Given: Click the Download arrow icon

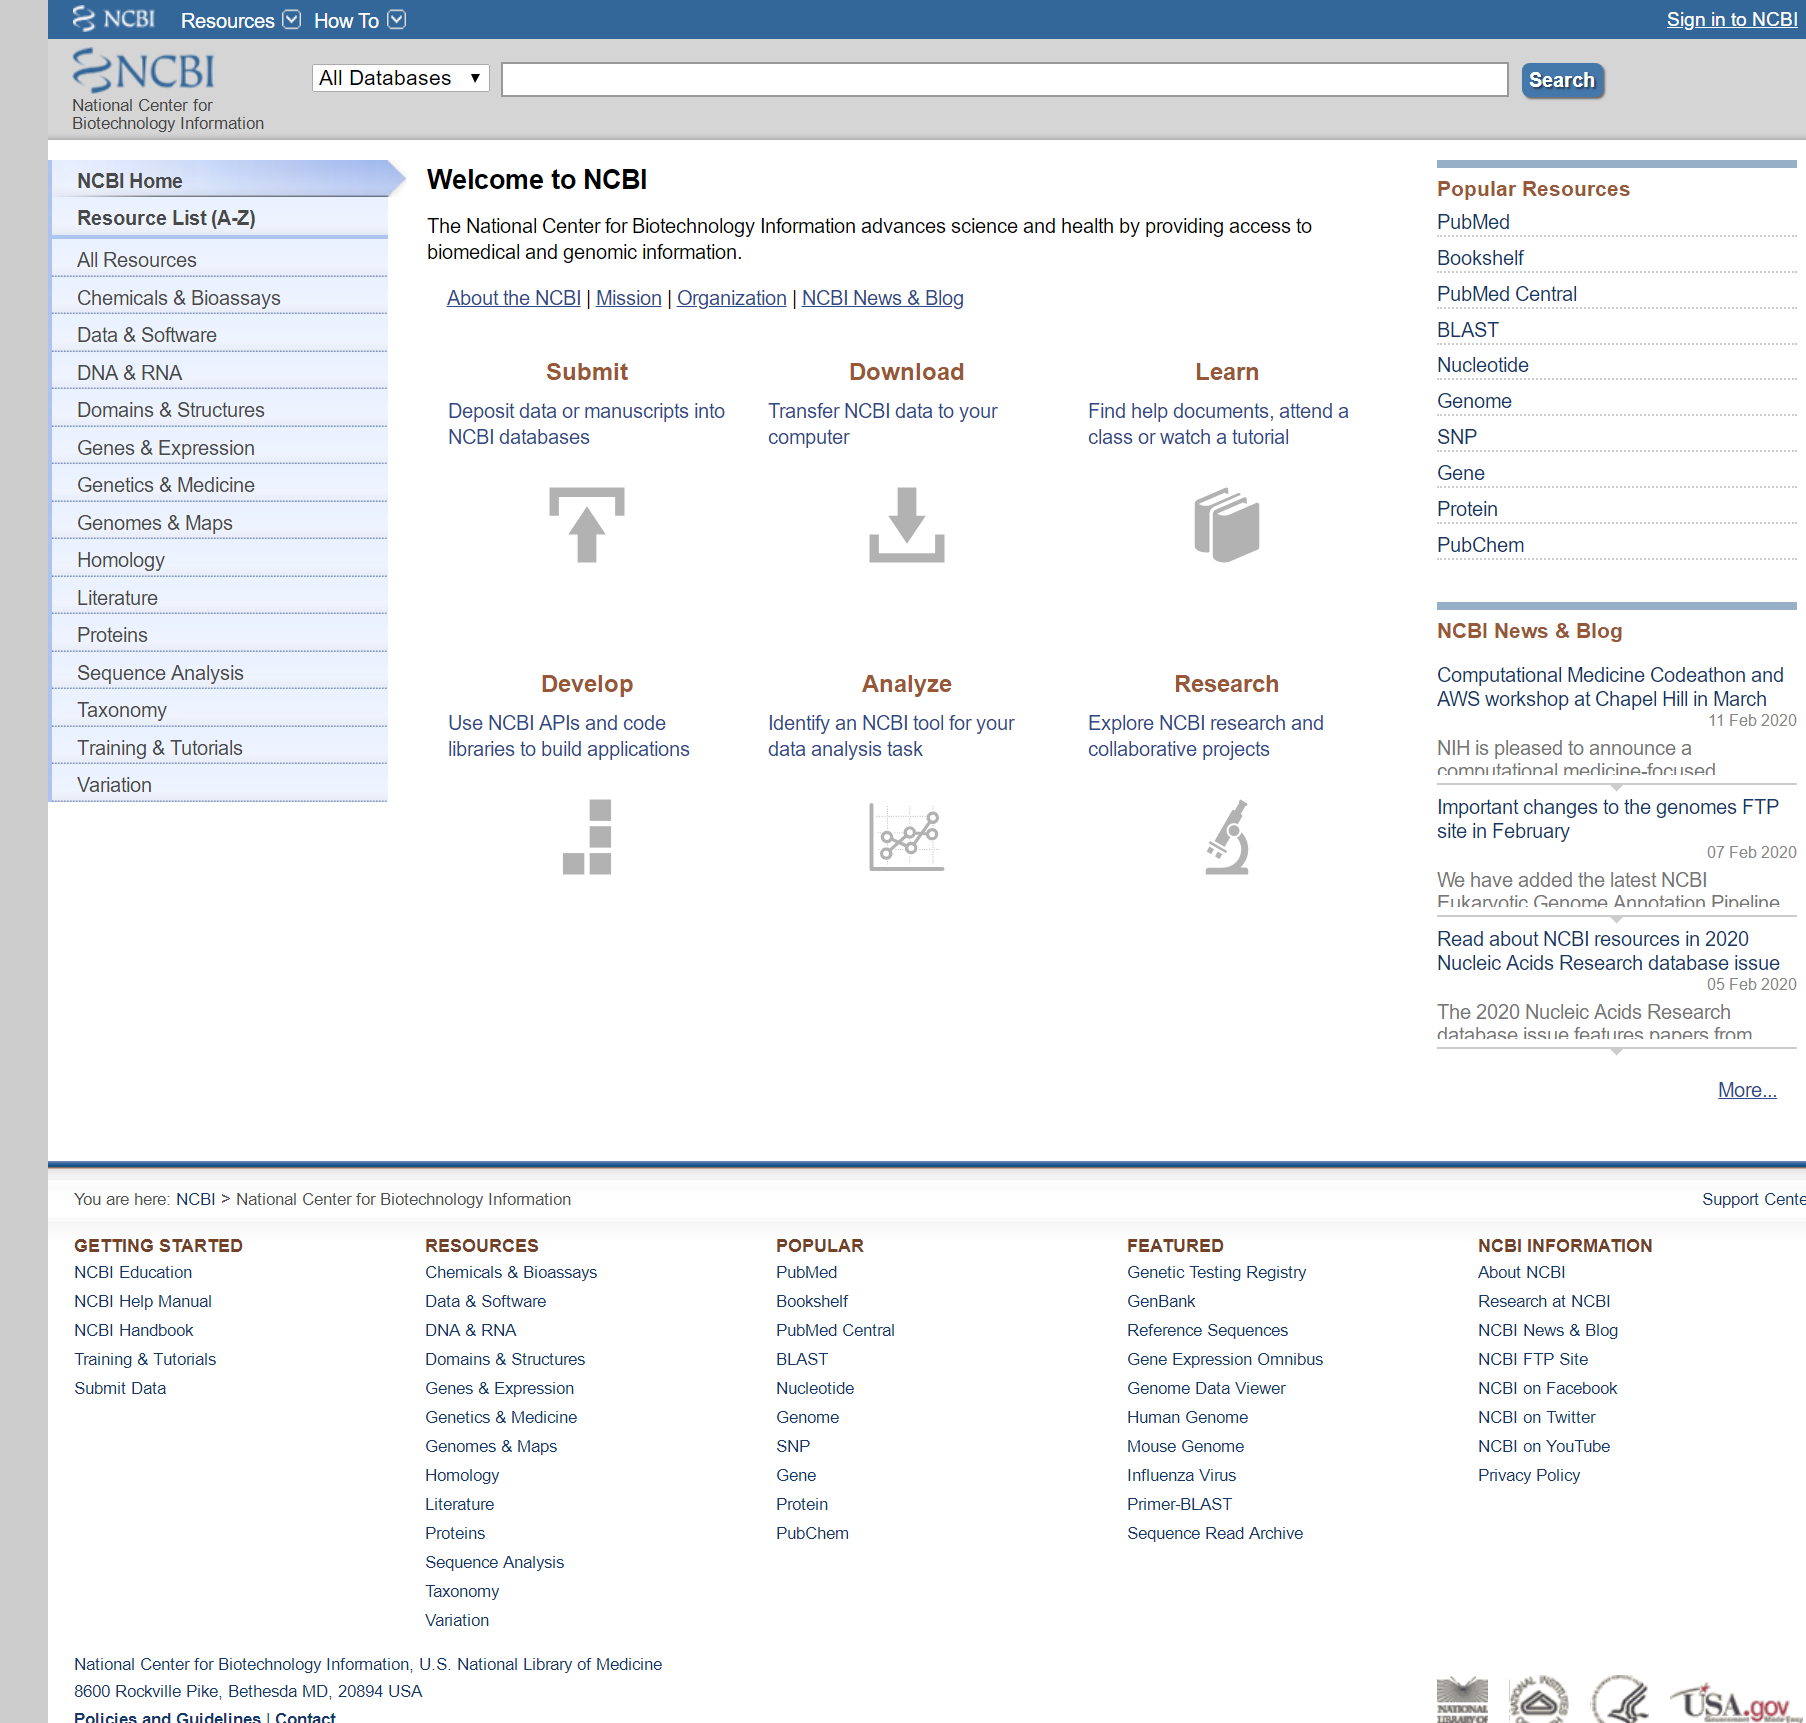Looking at the screenshot, I should [x=906, y=524].
